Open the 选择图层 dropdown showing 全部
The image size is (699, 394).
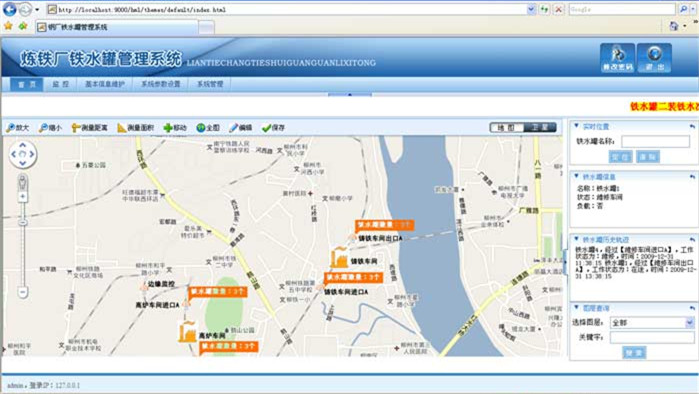pyautogui.click(x=652, y=323)
